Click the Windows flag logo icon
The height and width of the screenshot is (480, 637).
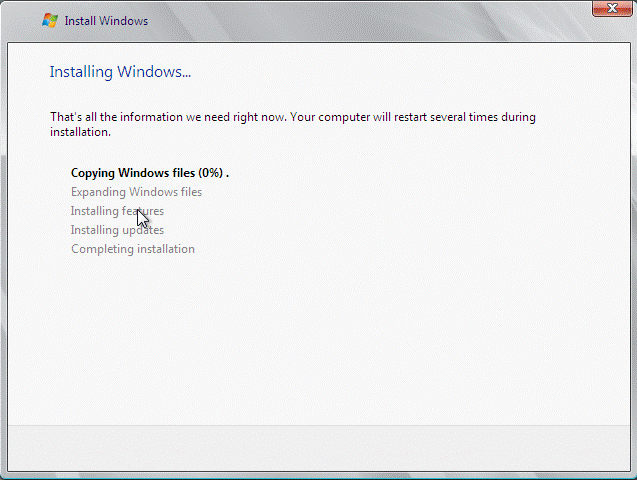[50, 21]
